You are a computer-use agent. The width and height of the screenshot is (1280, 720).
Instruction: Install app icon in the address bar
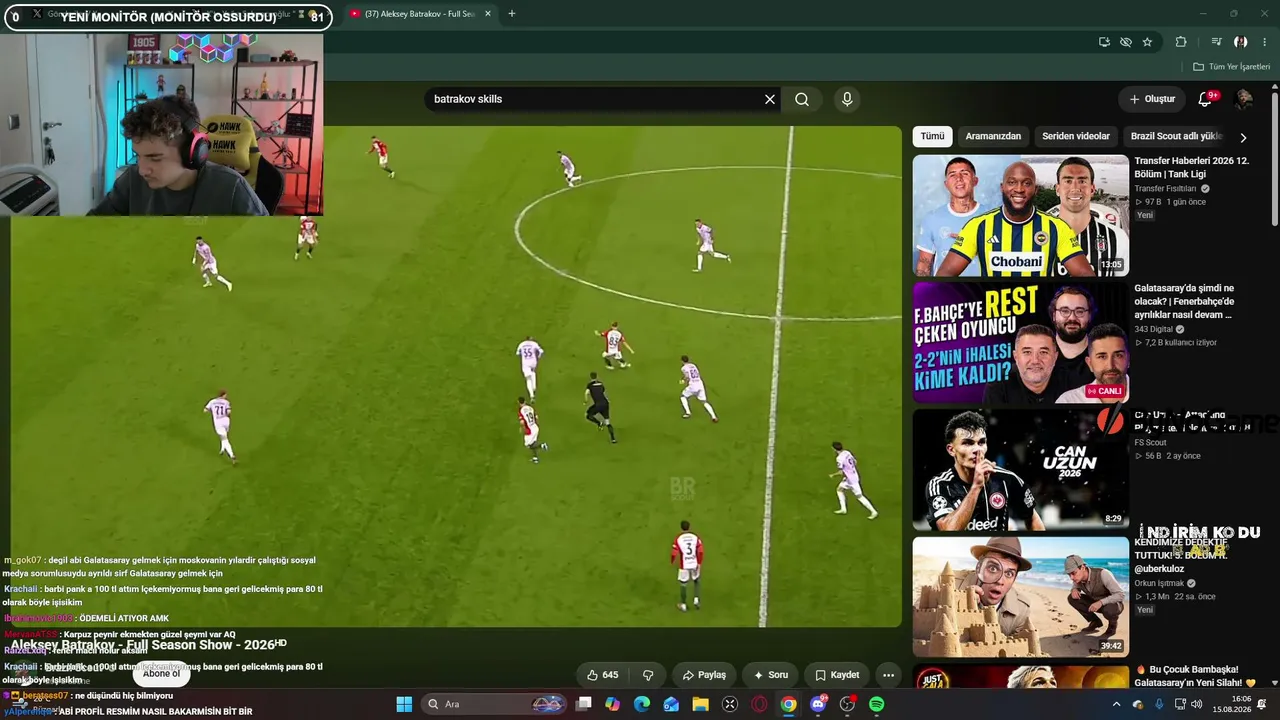pos(1104,42)
